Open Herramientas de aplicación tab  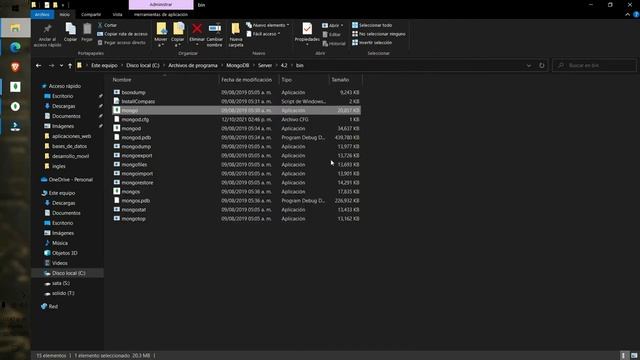tap(161, 14)
